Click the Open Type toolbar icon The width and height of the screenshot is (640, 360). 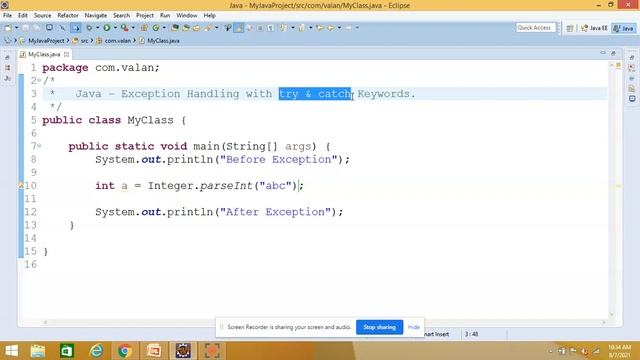coord(175,28)
